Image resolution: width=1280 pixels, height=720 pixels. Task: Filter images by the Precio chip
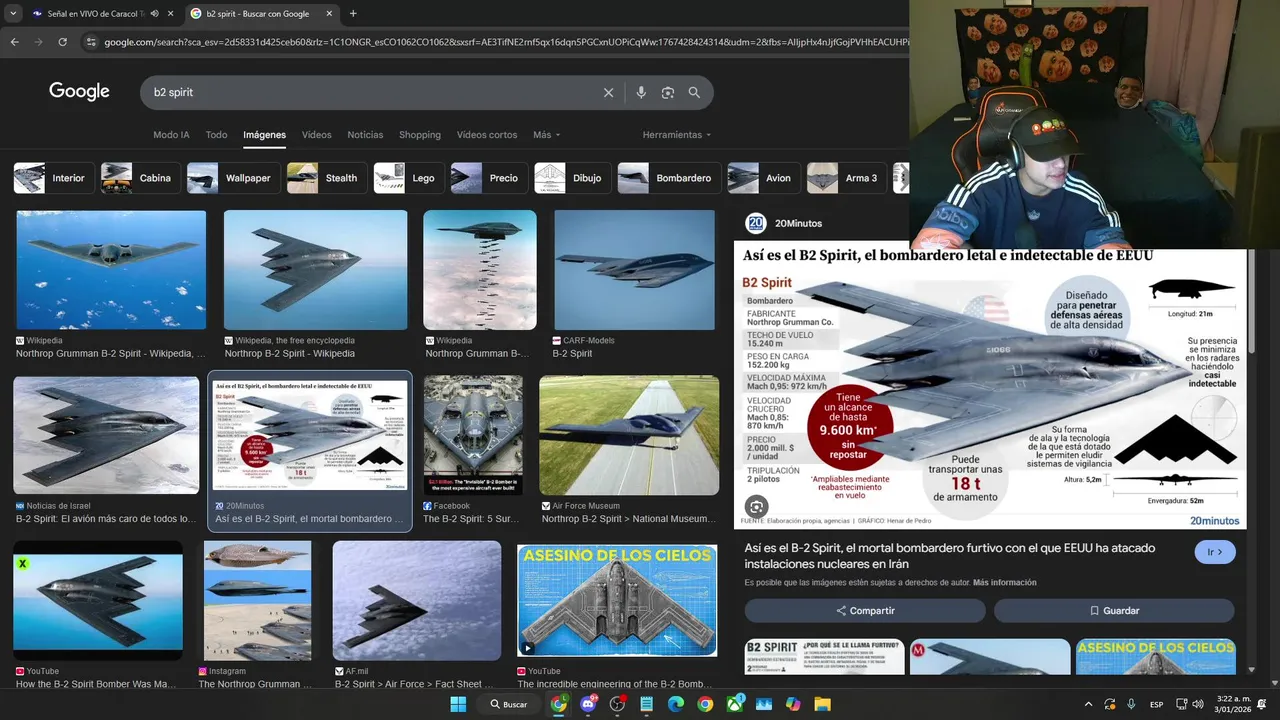pyautogui.click(x=490, y=178)
